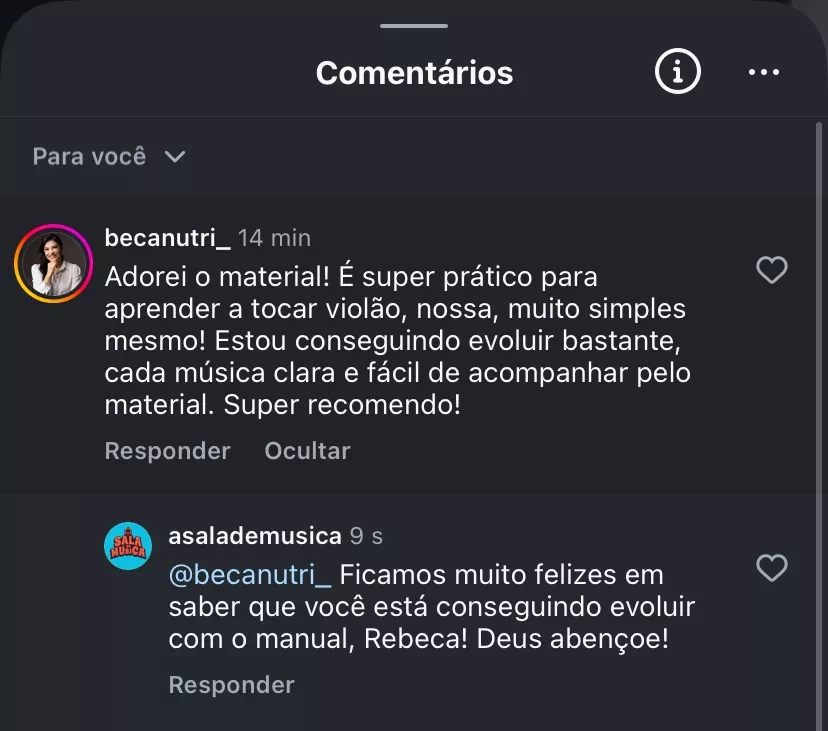This screenshot has width=828, height=731.
Task: Select the Para você sorting label
Action: [x=89, y=157]
